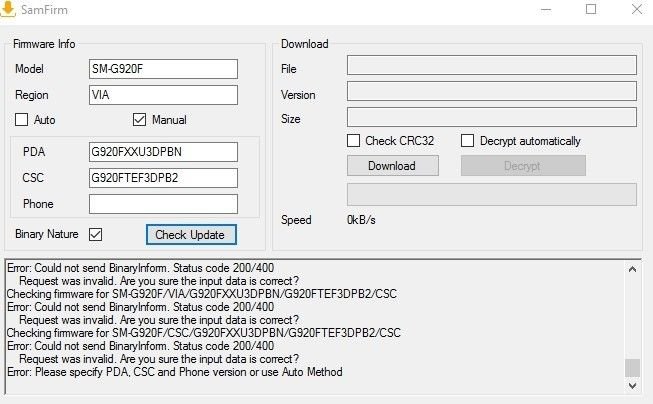This screenshot has width=653, height=404.
Task: Click the SamFirm app icon in title bar
Action: (x=7, y=9)
